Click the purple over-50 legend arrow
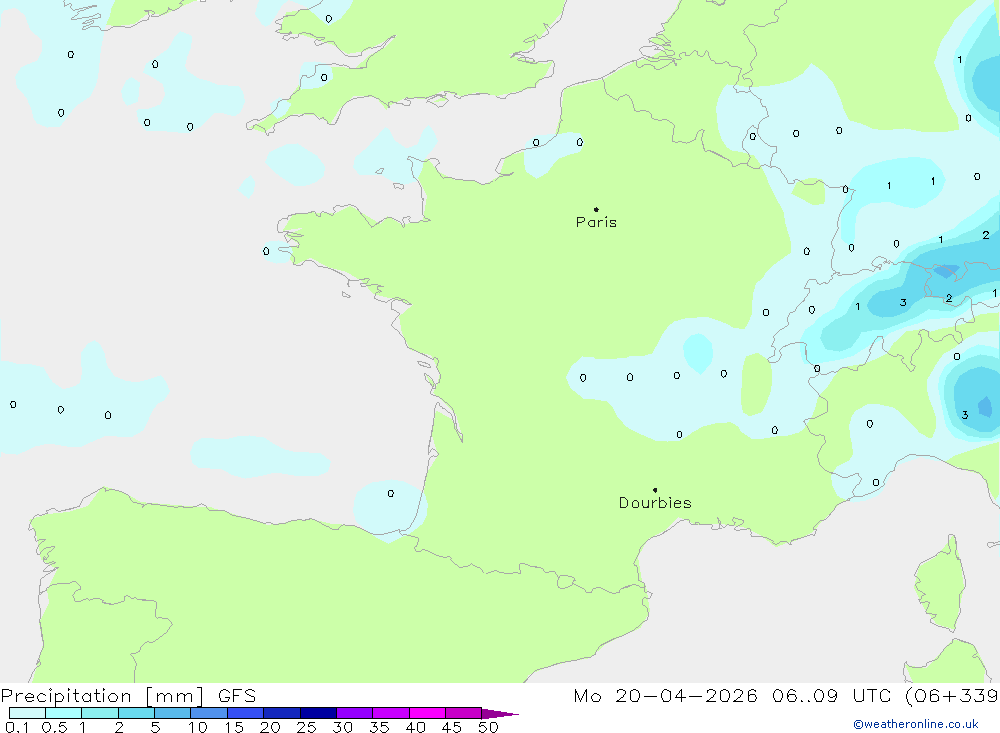This screenshot has width=1000, height=733. pyautogui.click(x=499, y=714)
